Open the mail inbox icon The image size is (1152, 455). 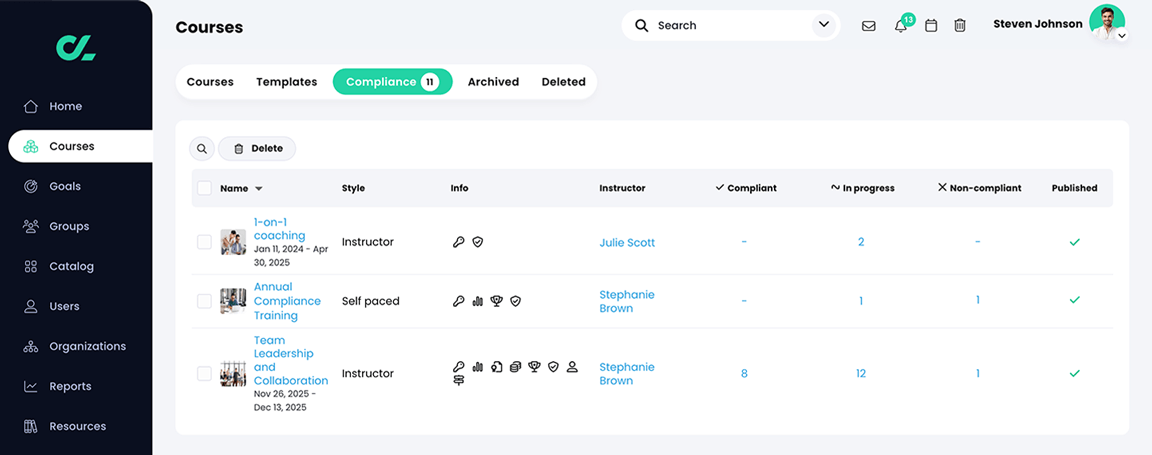click(868, 26)
